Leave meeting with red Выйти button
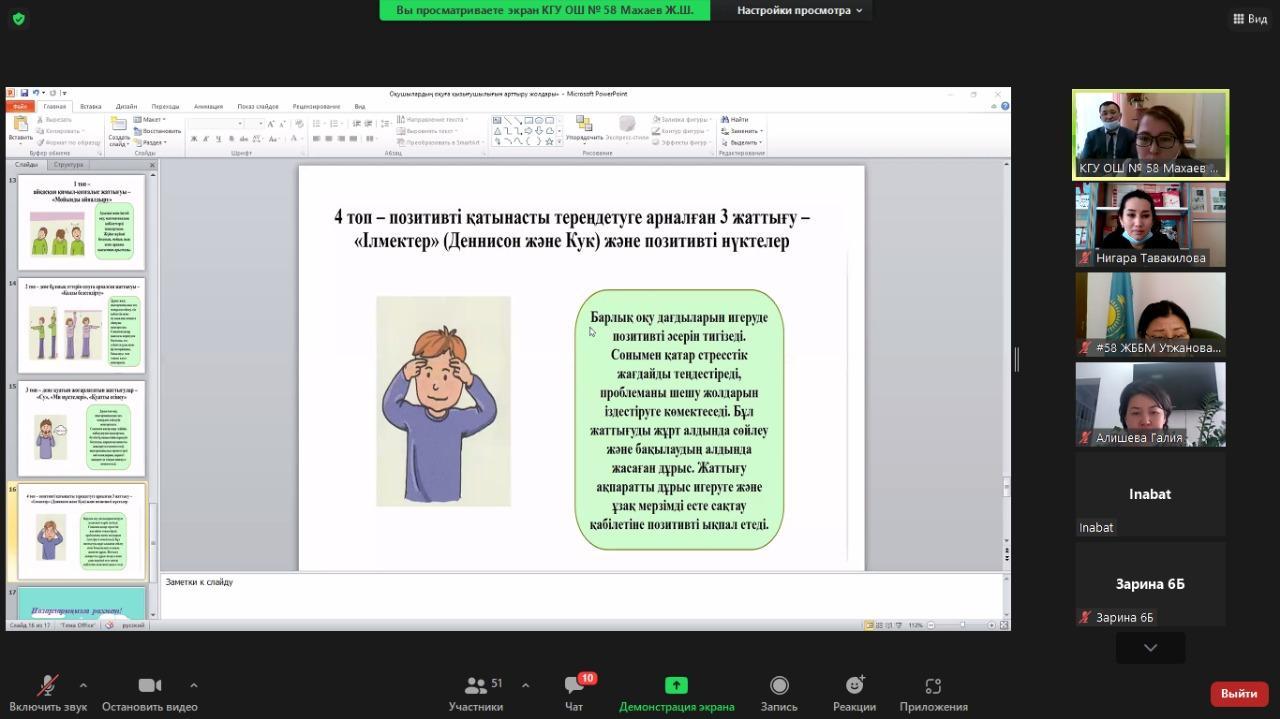The width and height of the screenshot is (1280, 719). click(1238, 693)
